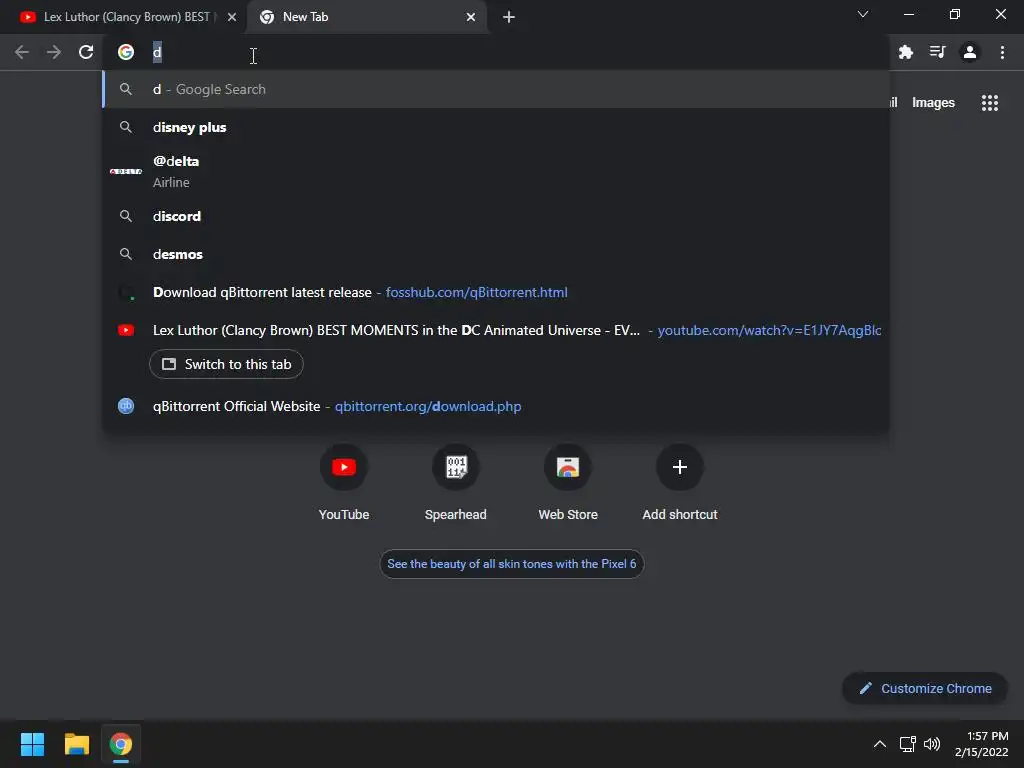Click the 'Switch to this tab' button

tap(226, 364)
